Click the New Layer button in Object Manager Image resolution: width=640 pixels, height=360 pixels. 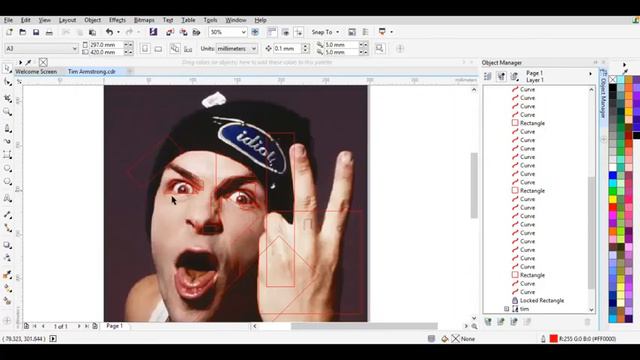coord(488,322)
